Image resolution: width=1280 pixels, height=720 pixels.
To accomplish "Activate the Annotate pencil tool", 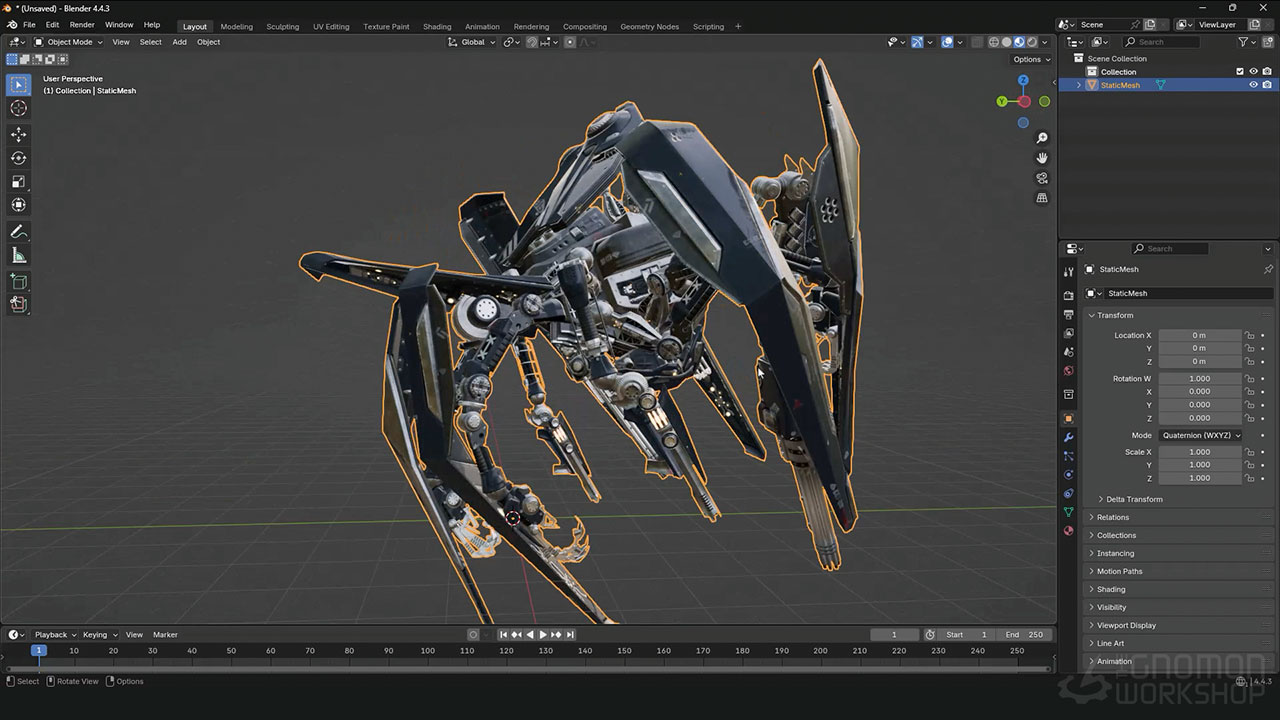I will click(18, 232).
